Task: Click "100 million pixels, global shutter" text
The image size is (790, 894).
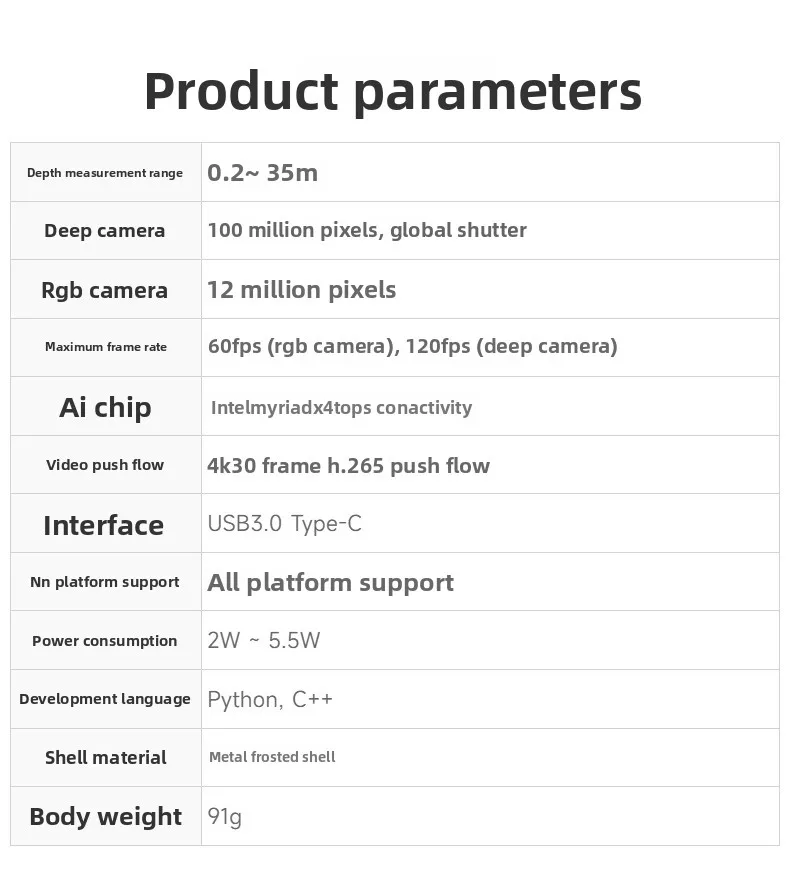Action: 366,230
